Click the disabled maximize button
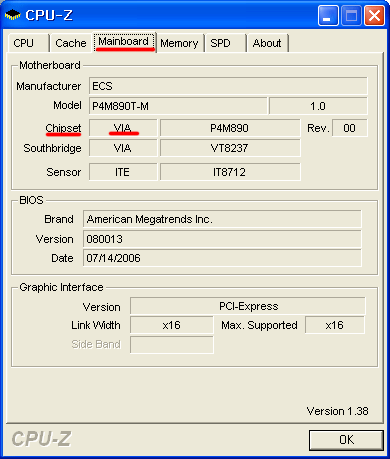The image size is (390, 459). click(x=351, y=15)
